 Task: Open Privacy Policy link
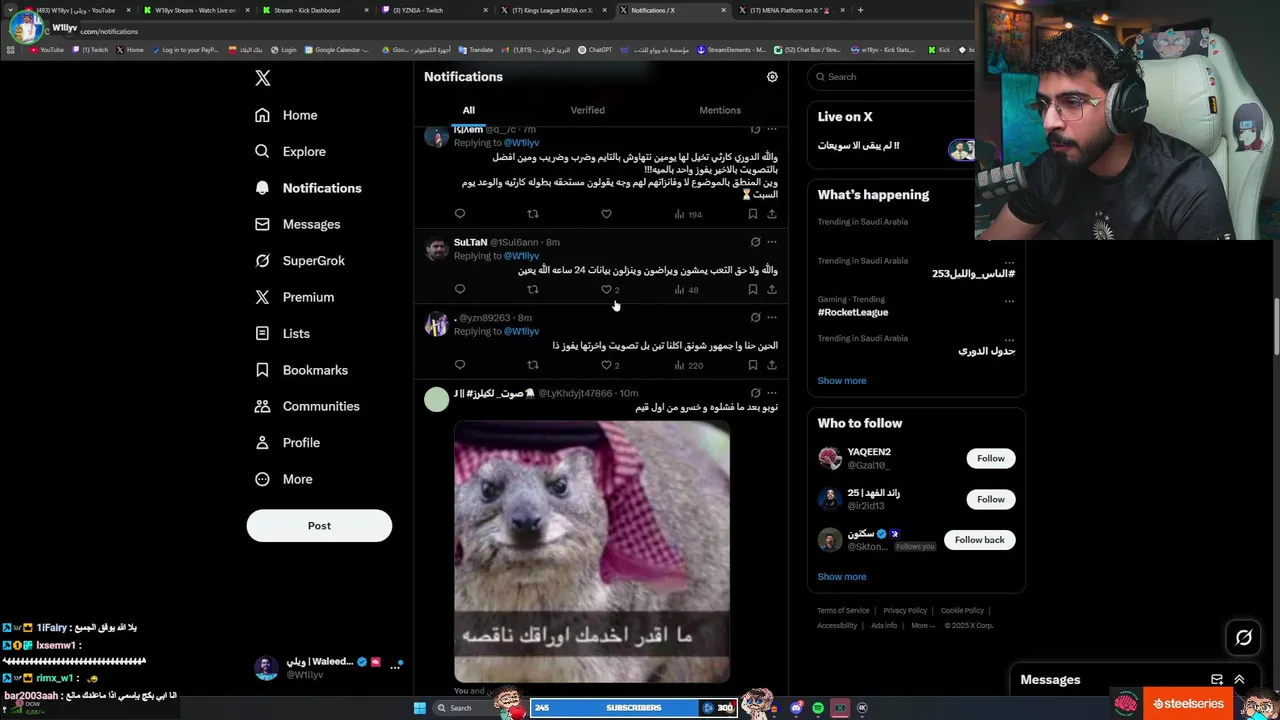click(905, 611)
